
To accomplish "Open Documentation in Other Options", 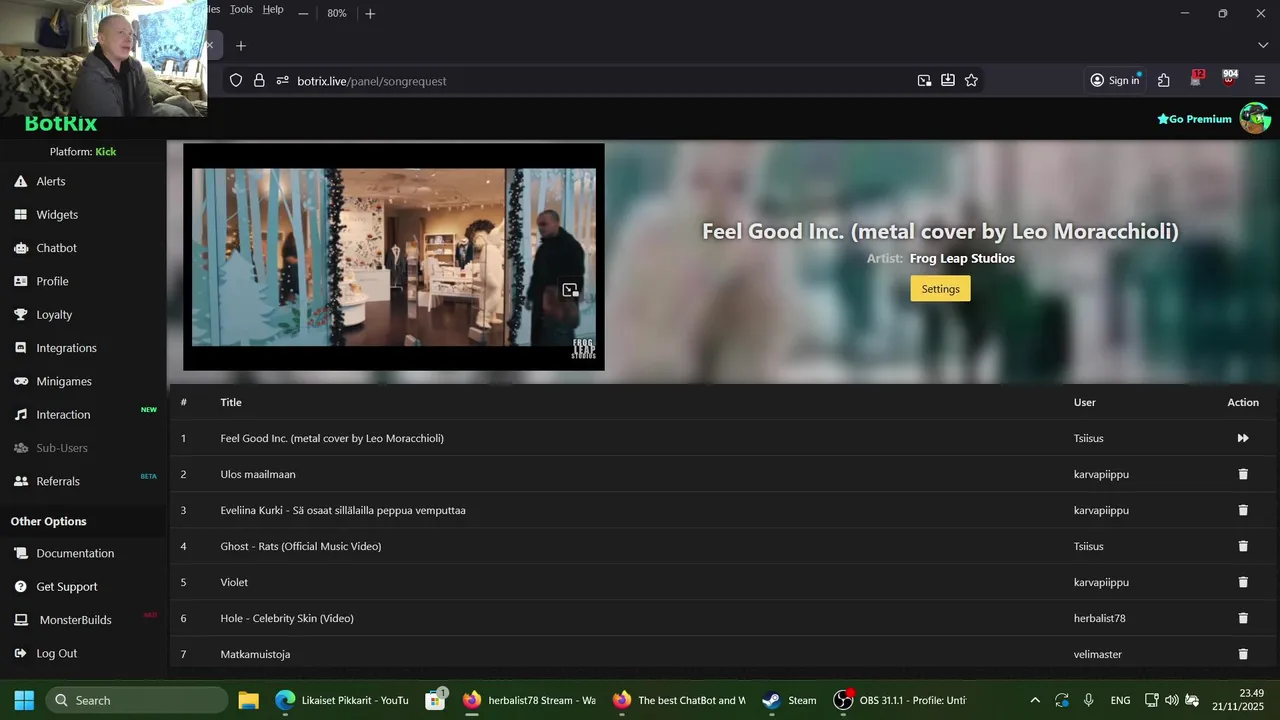I will click(75, 553).
